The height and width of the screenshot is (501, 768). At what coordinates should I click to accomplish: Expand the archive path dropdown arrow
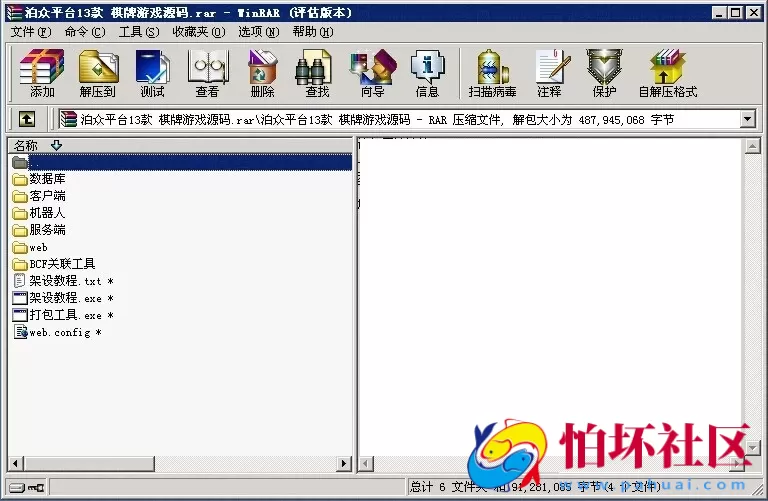[x=747, y=119]
